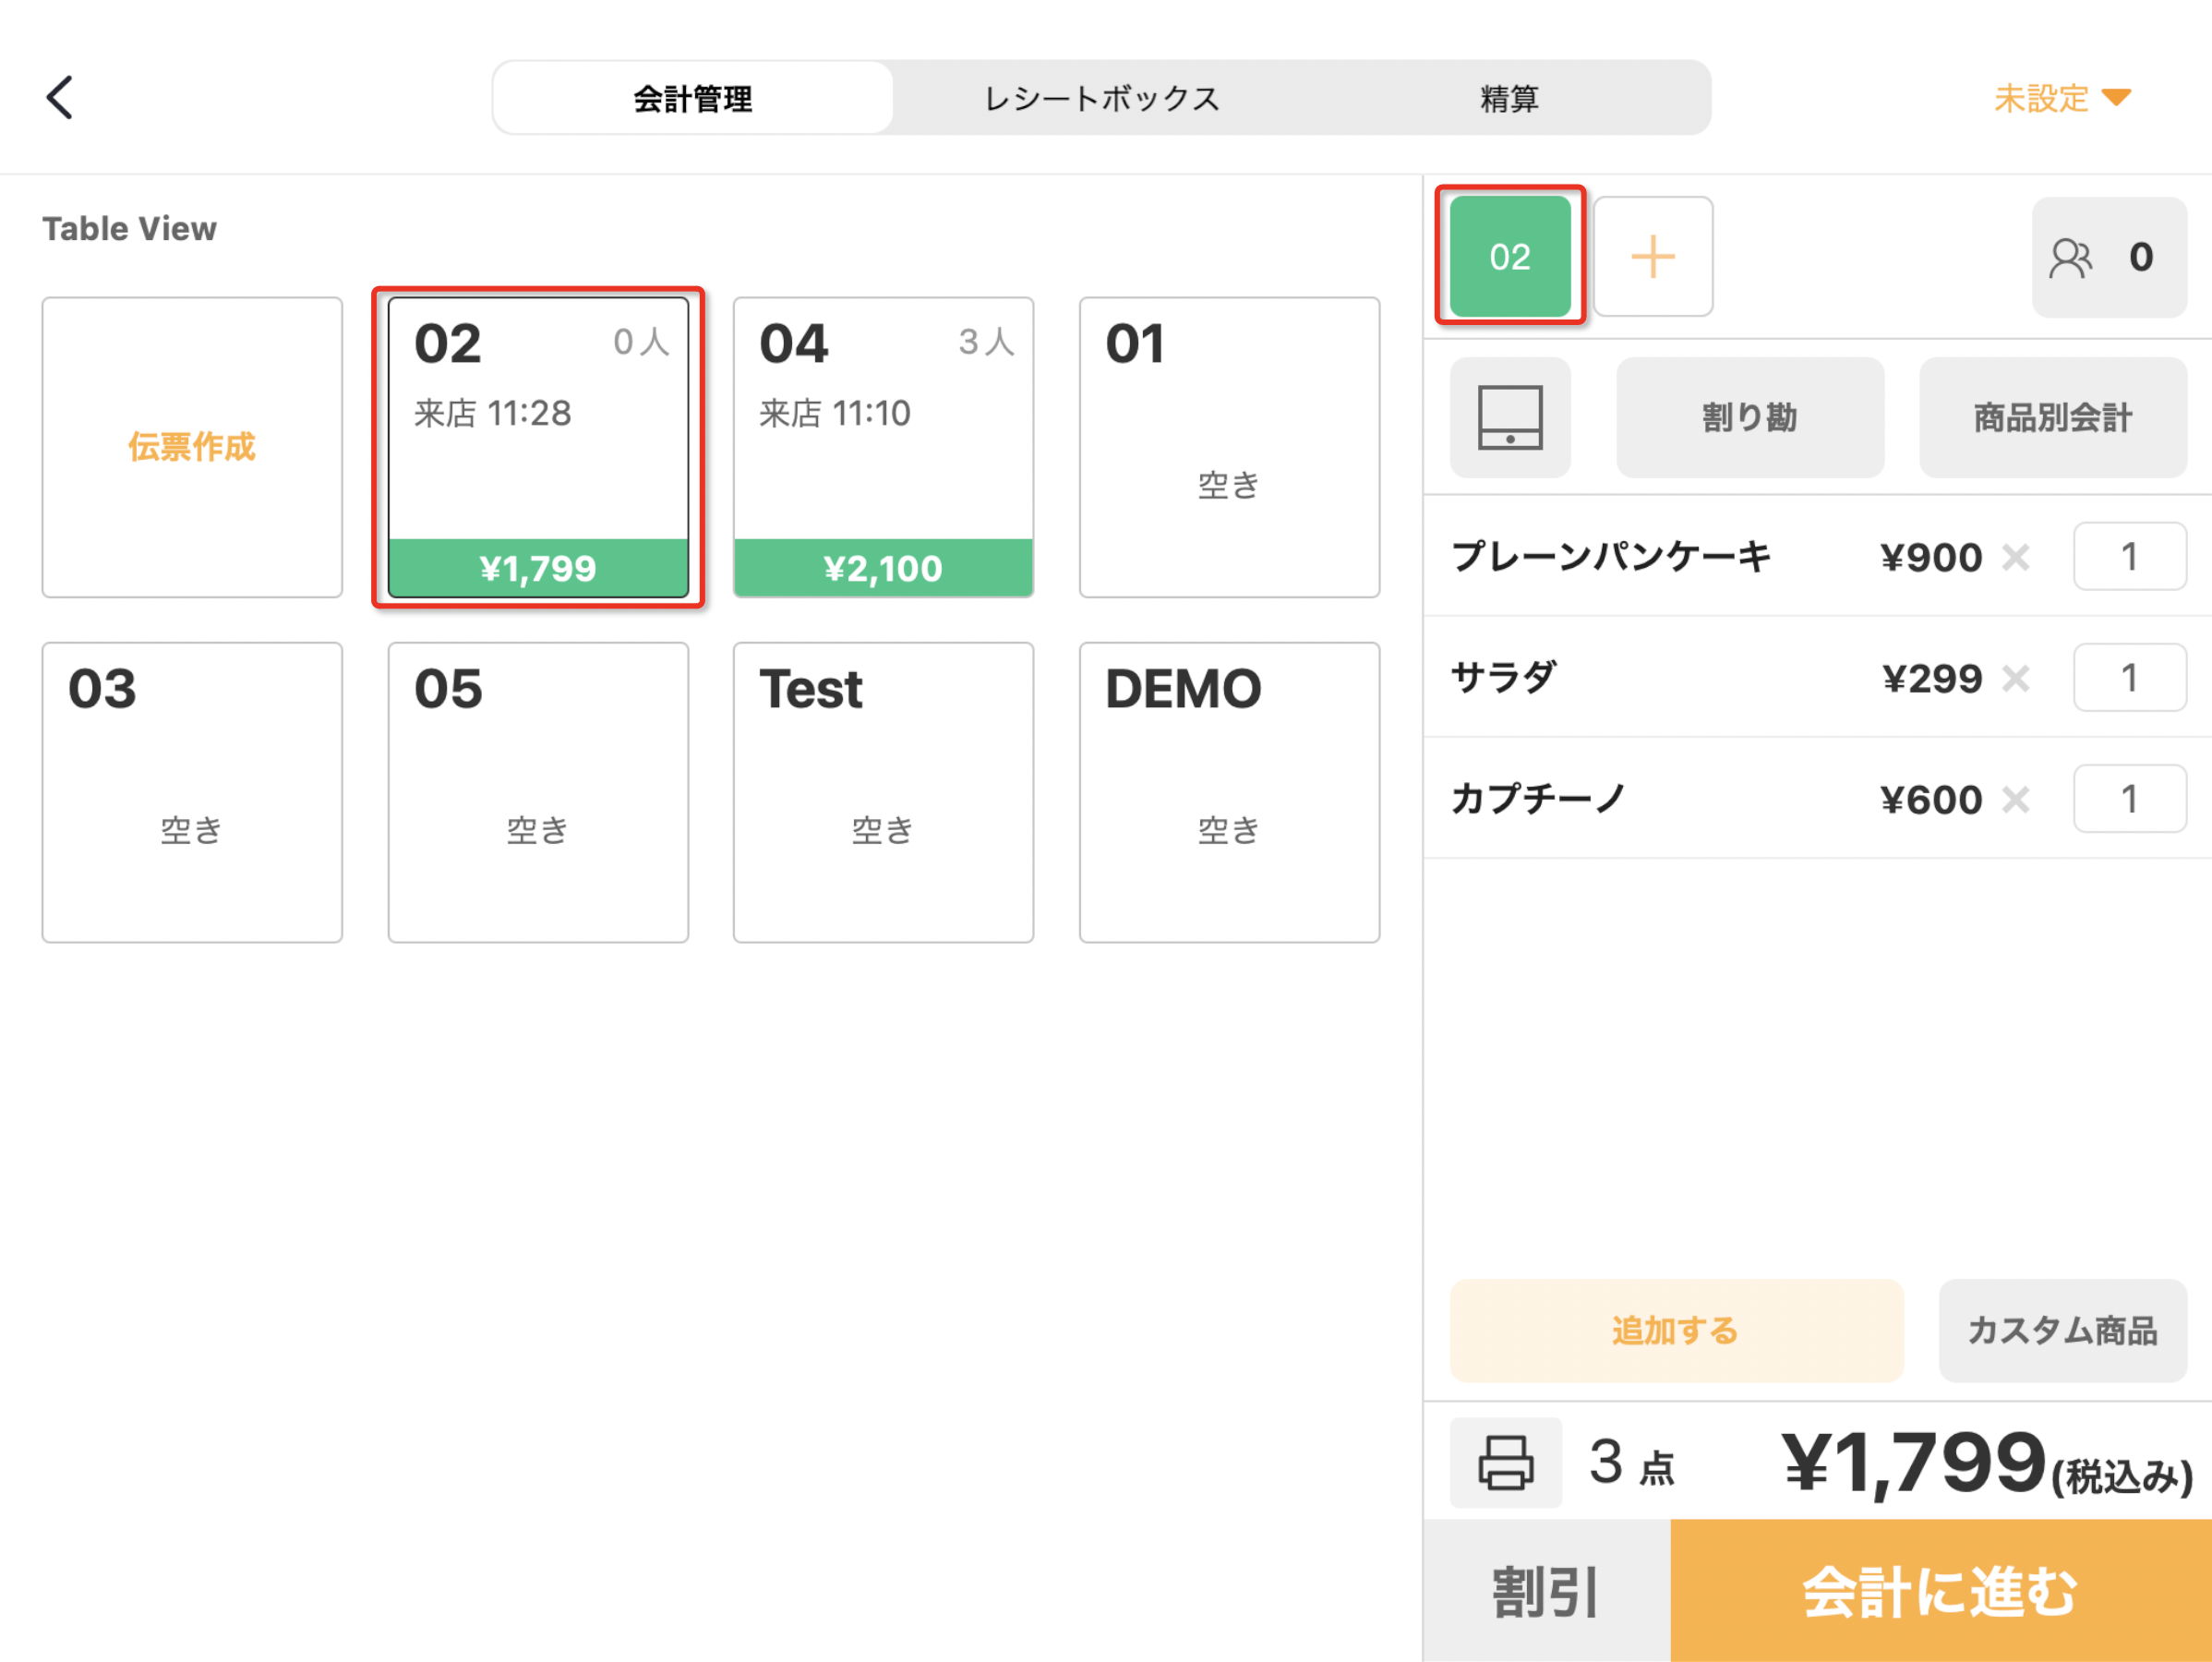Add a new slip with the plus icon

pyautogui.click(x=1652, y=257)
